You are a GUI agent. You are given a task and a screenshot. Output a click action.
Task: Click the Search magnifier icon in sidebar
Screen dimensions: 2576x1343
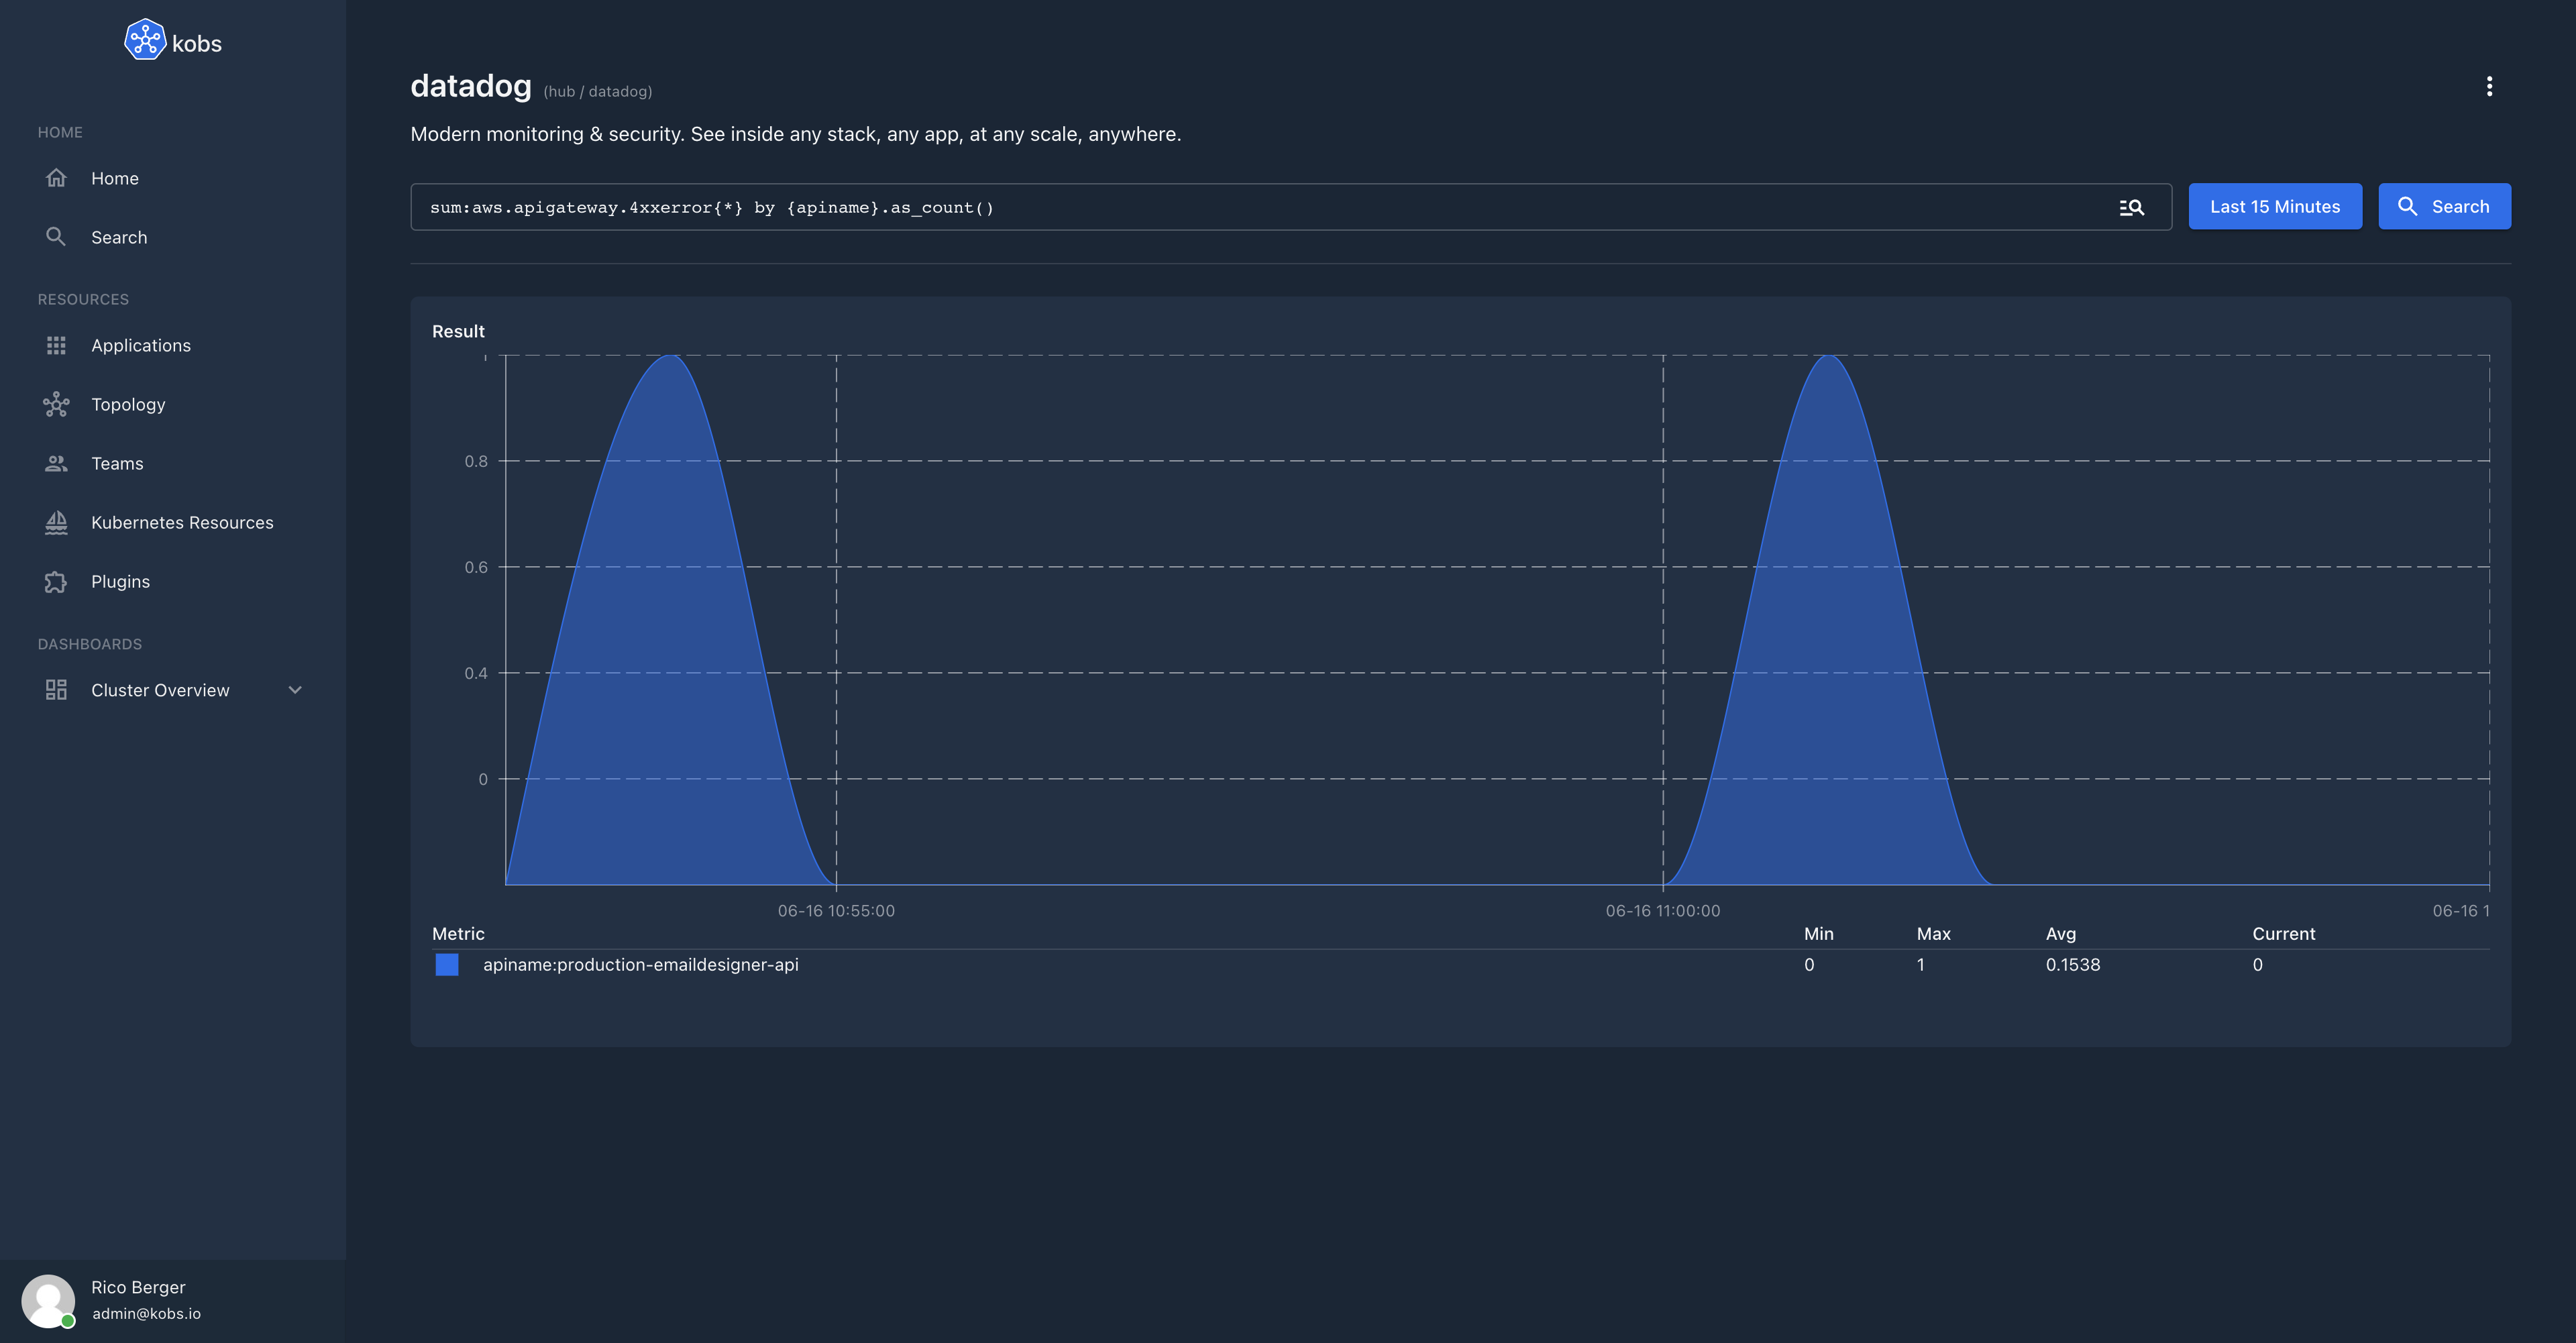pyautogui.click(x=56, y=237)
